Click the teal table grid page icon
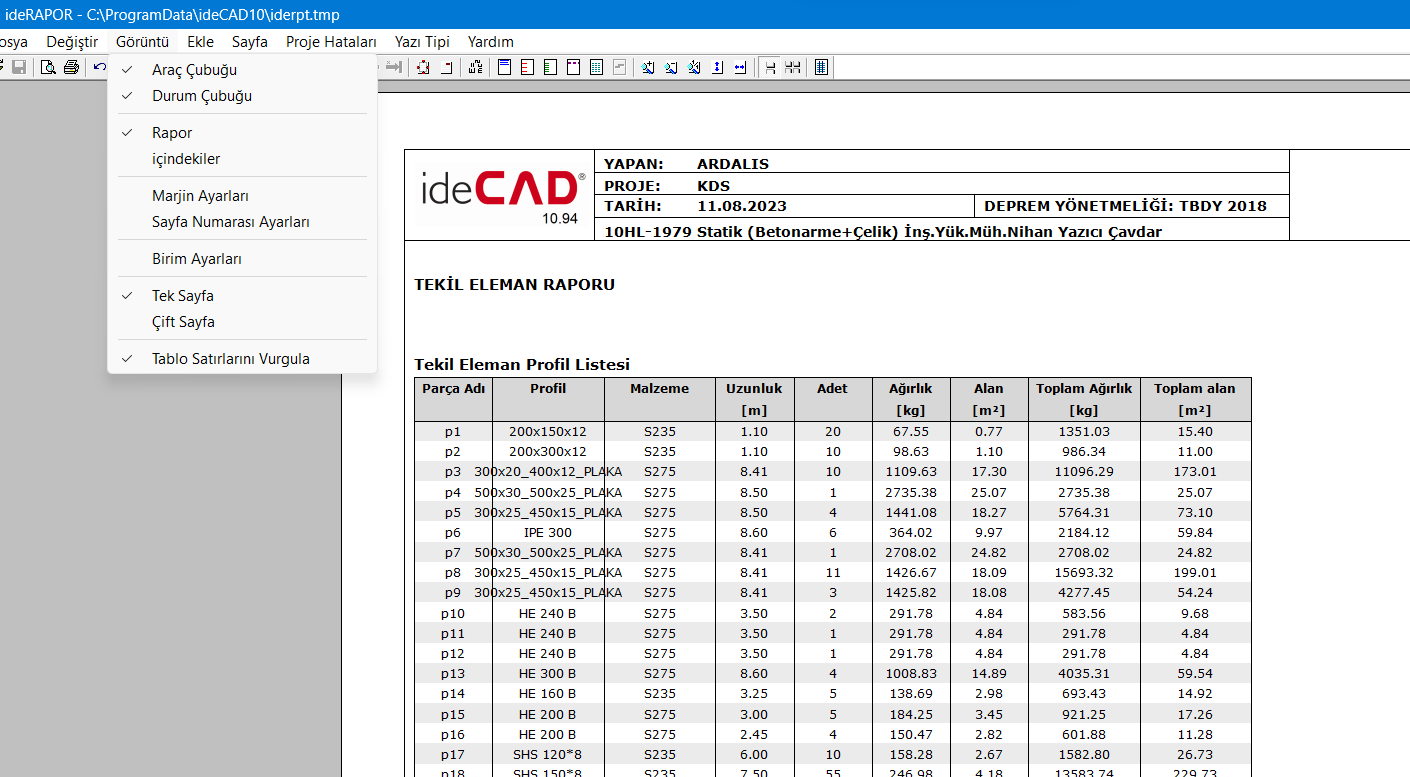1410x777 pixels. coord(596,67)
